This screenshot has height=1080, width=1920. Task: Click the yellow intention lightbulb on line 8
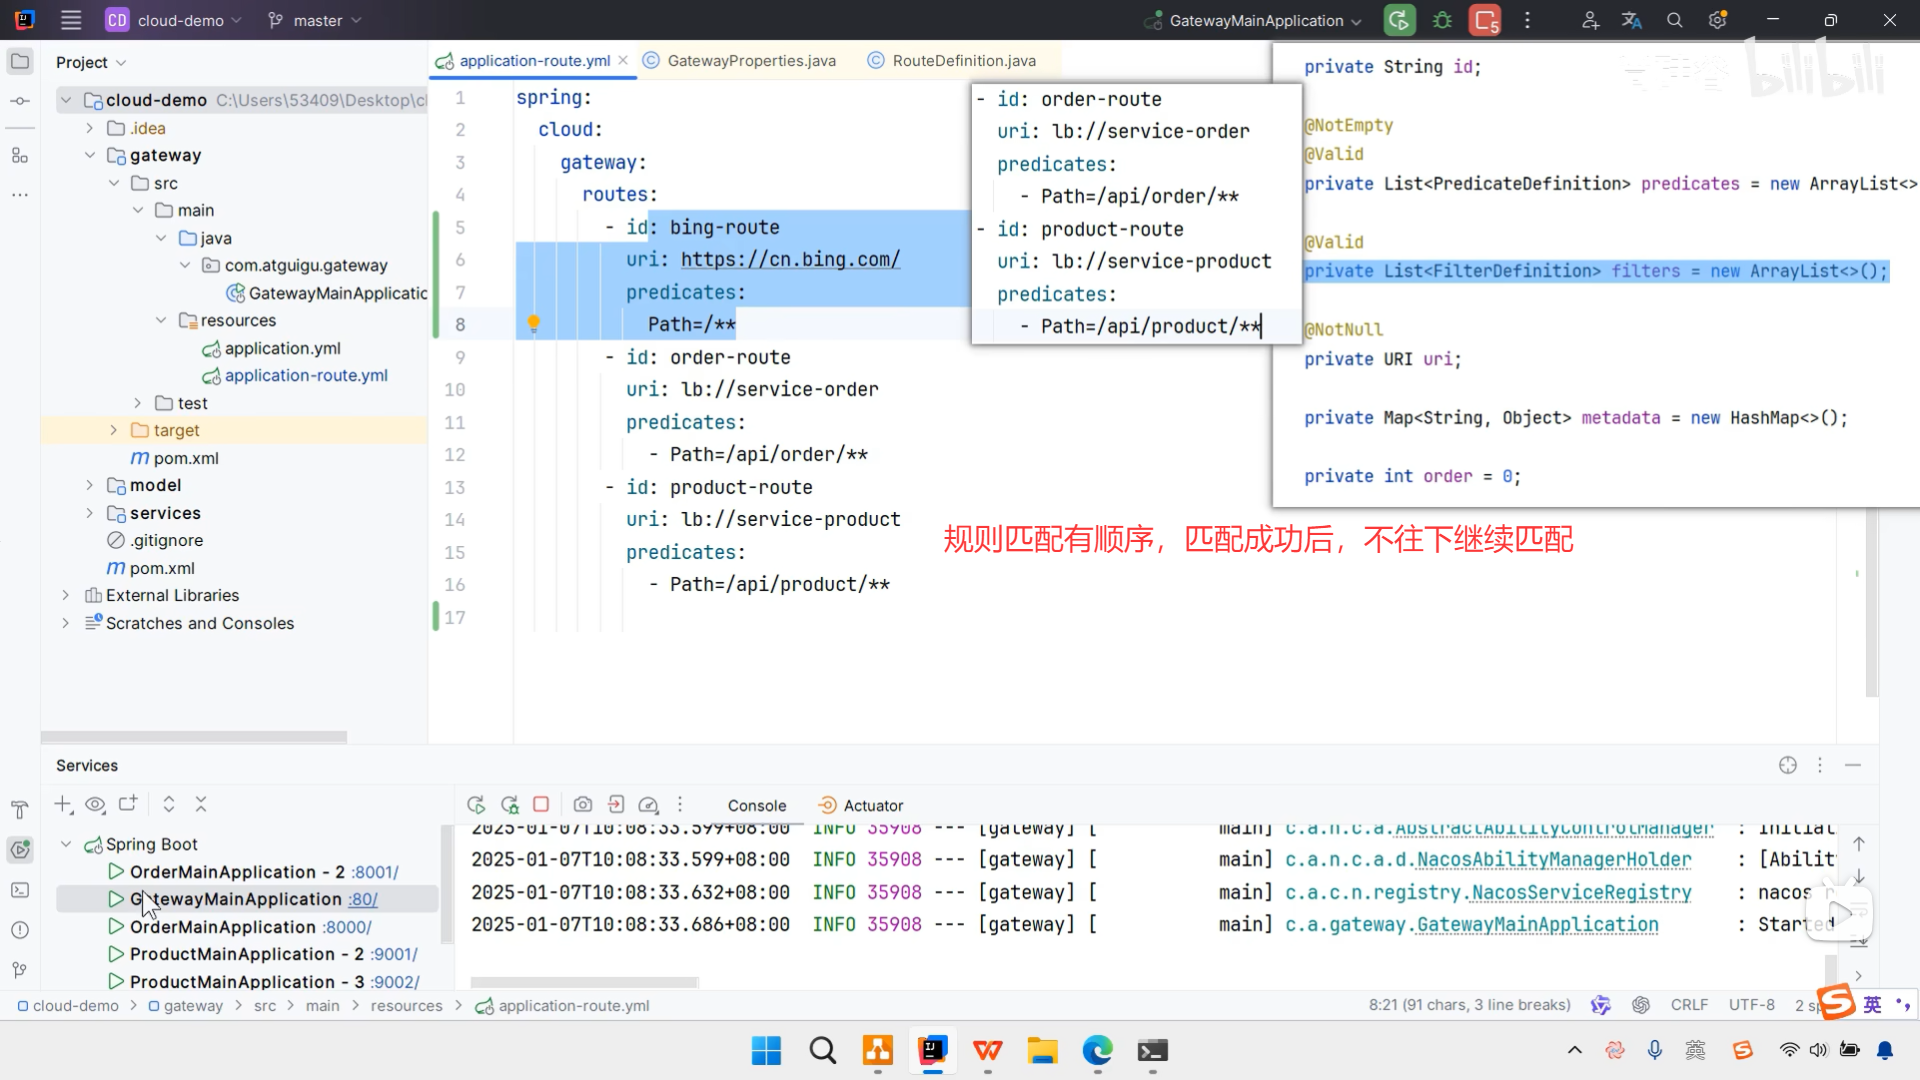point(533,324)
